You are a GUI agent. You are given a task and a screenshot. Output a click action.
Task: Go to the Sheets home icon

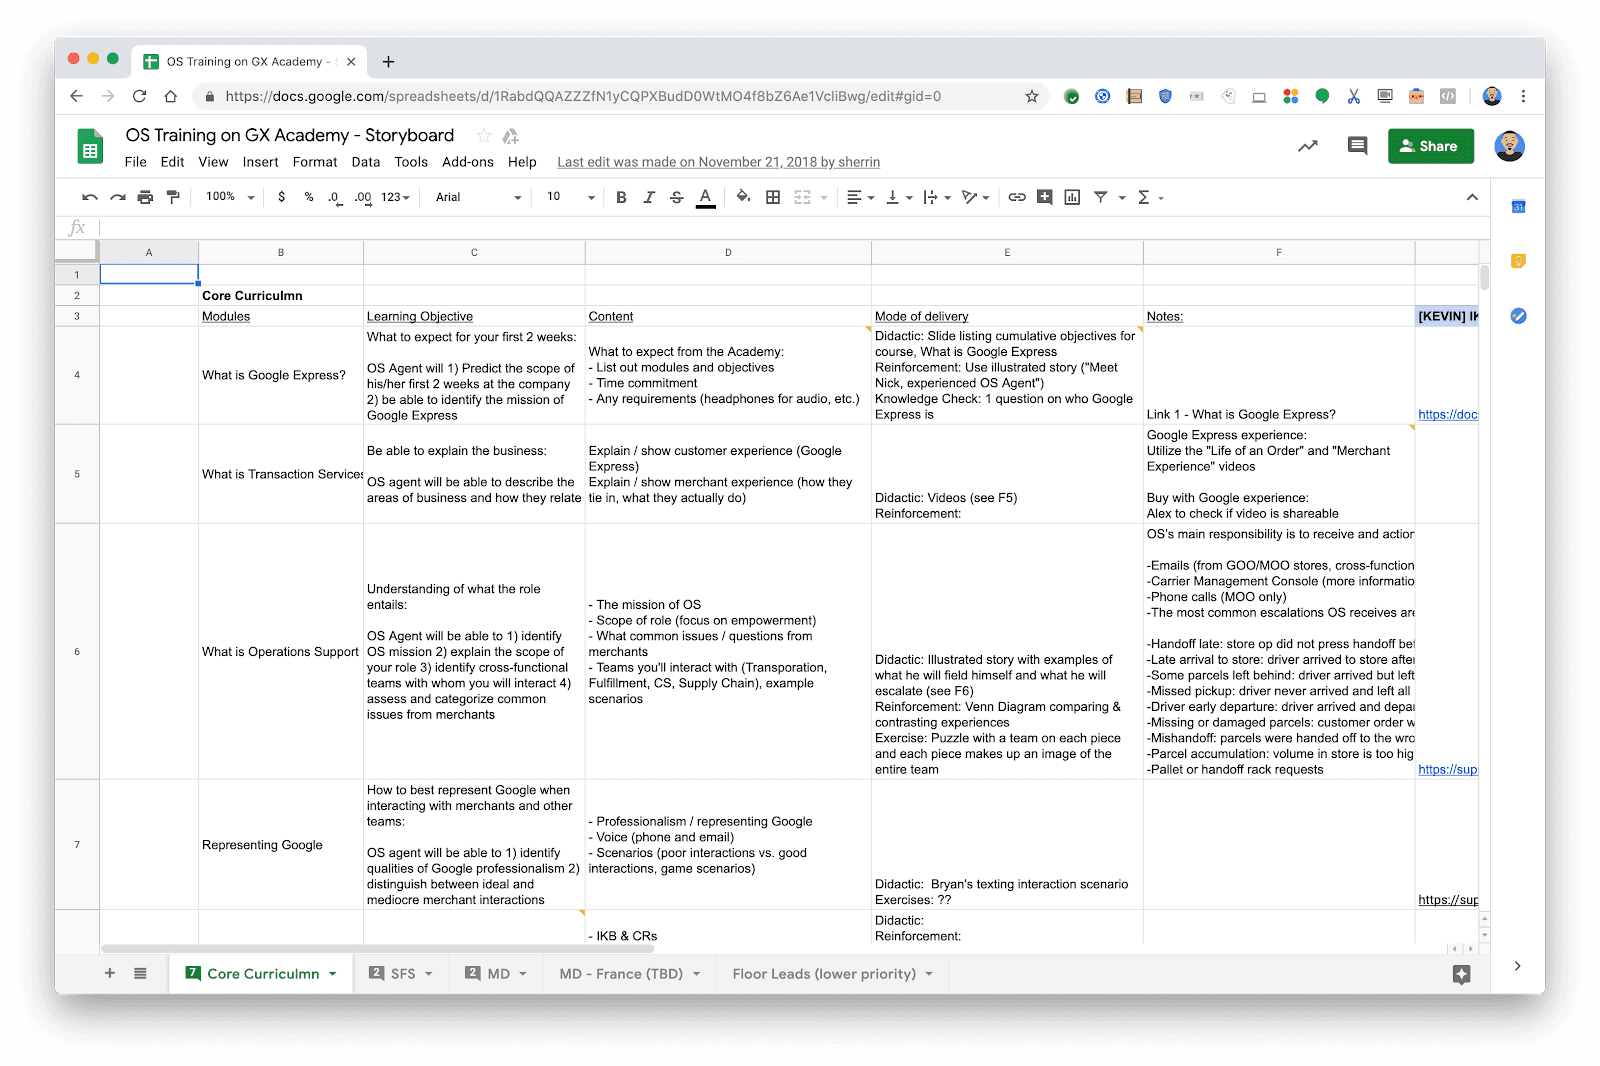90,147
